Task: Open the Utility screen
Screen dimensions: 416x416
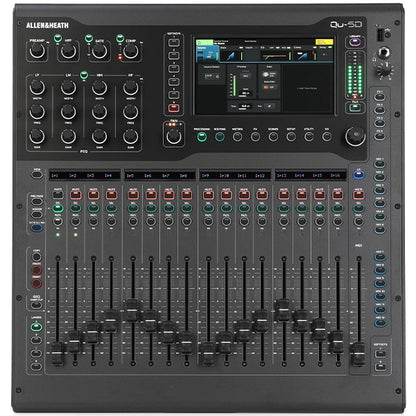Action: point(309,137)
